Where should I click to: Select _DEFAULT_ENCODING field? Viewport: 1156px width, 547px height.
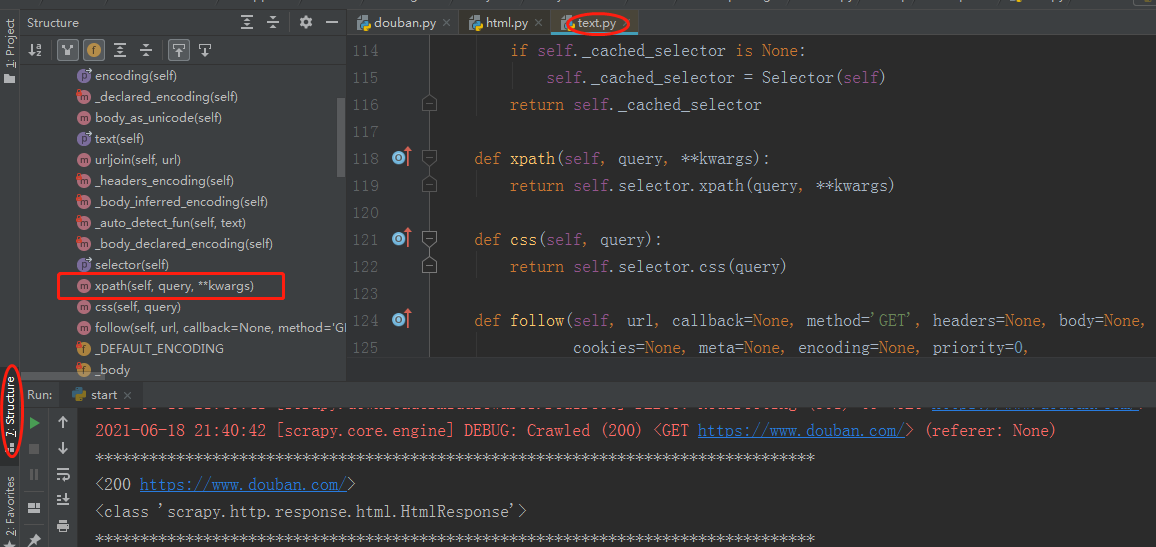(x=150, y=348)
